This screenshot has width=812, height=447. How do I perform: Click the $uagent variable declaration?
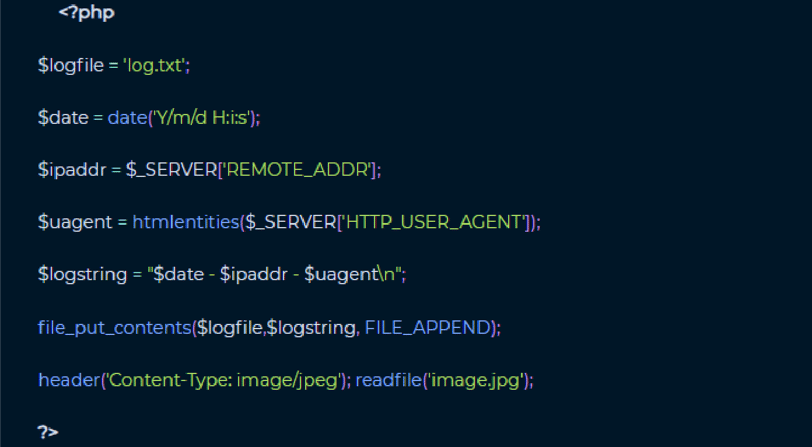point(75,222)
